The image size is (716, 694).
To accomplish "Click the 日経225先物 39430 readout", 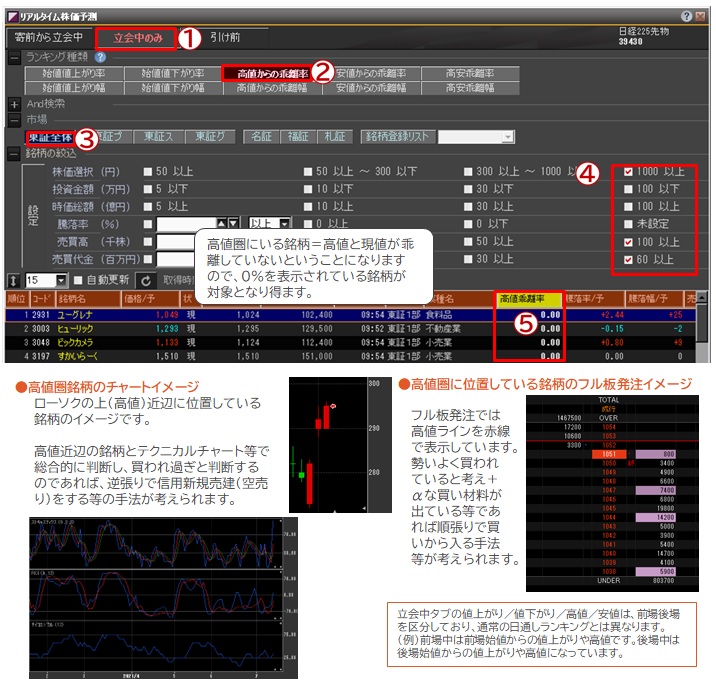I will click(x=644, y=36).
